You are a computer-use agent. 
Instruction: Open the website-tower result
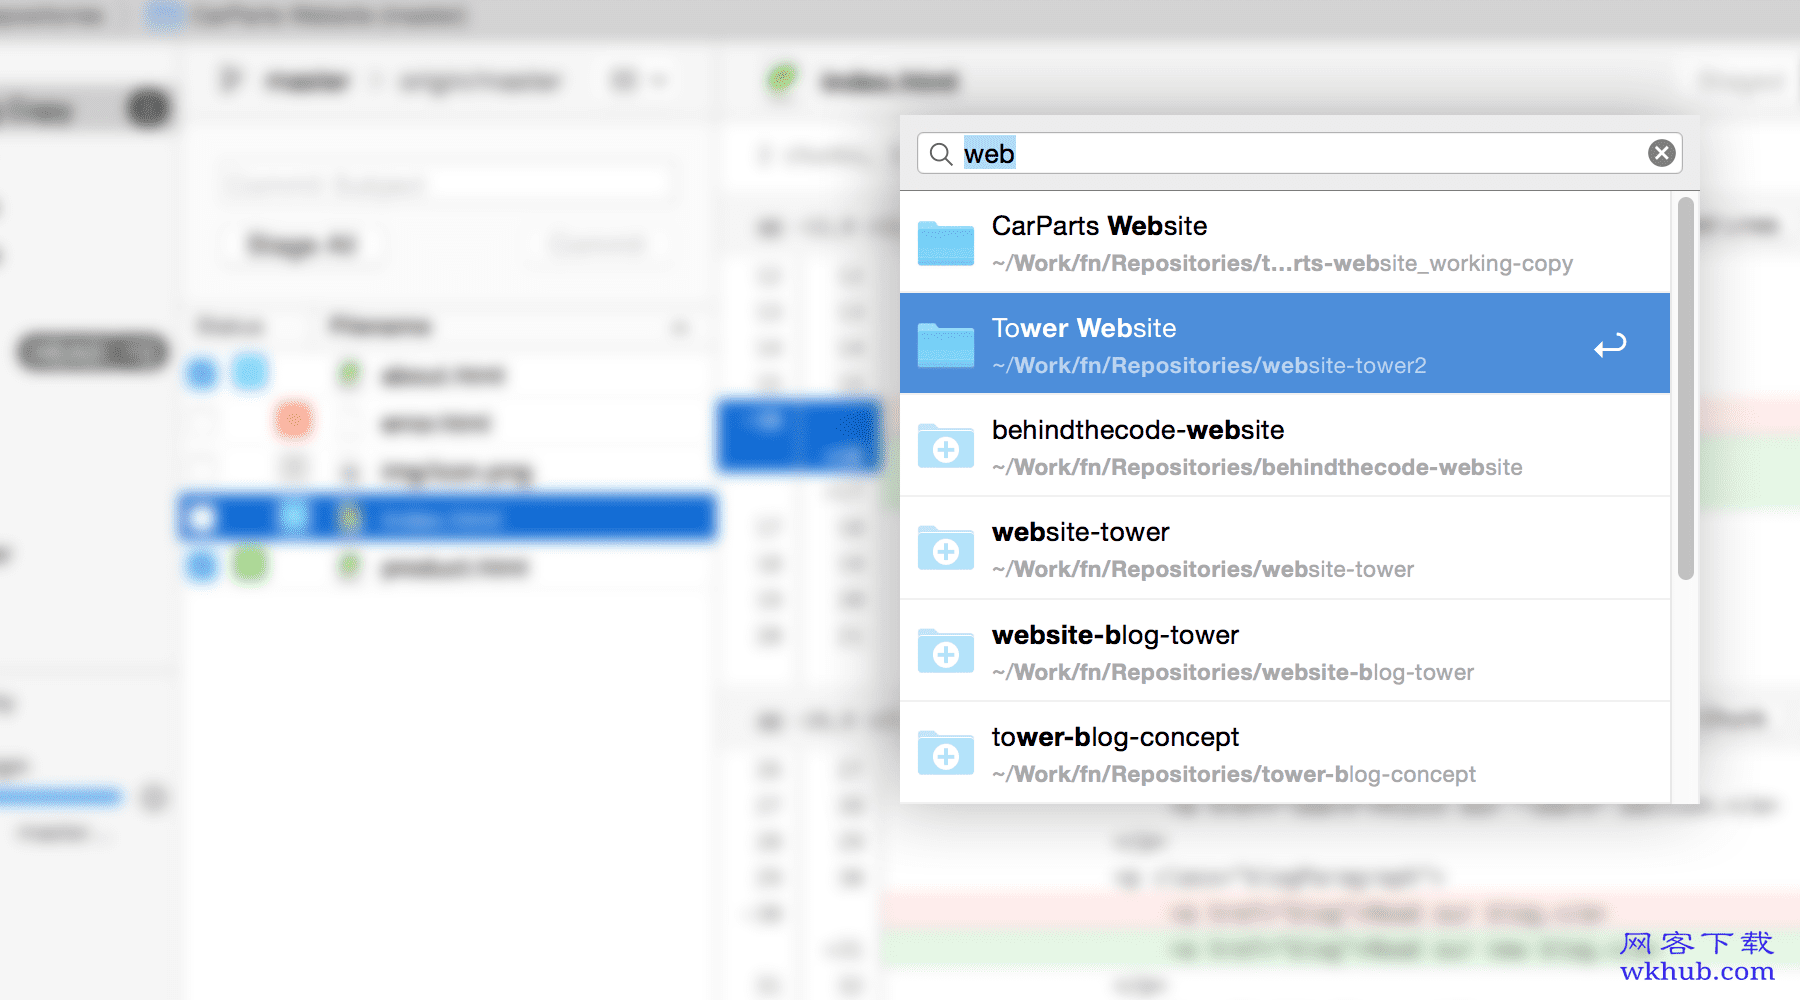point(1285,548)
